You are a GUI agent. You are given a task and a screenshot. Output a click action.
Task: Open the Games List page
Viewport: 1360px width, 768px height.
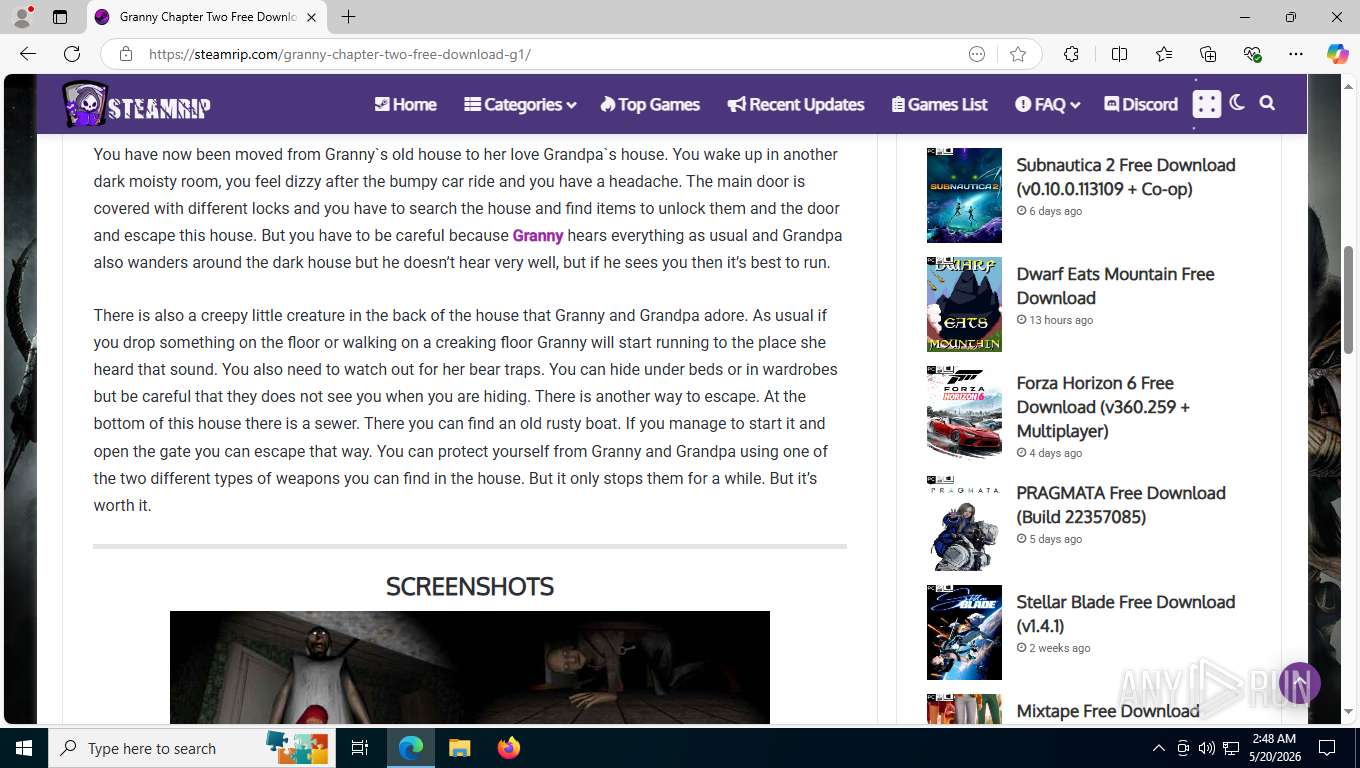939,104
